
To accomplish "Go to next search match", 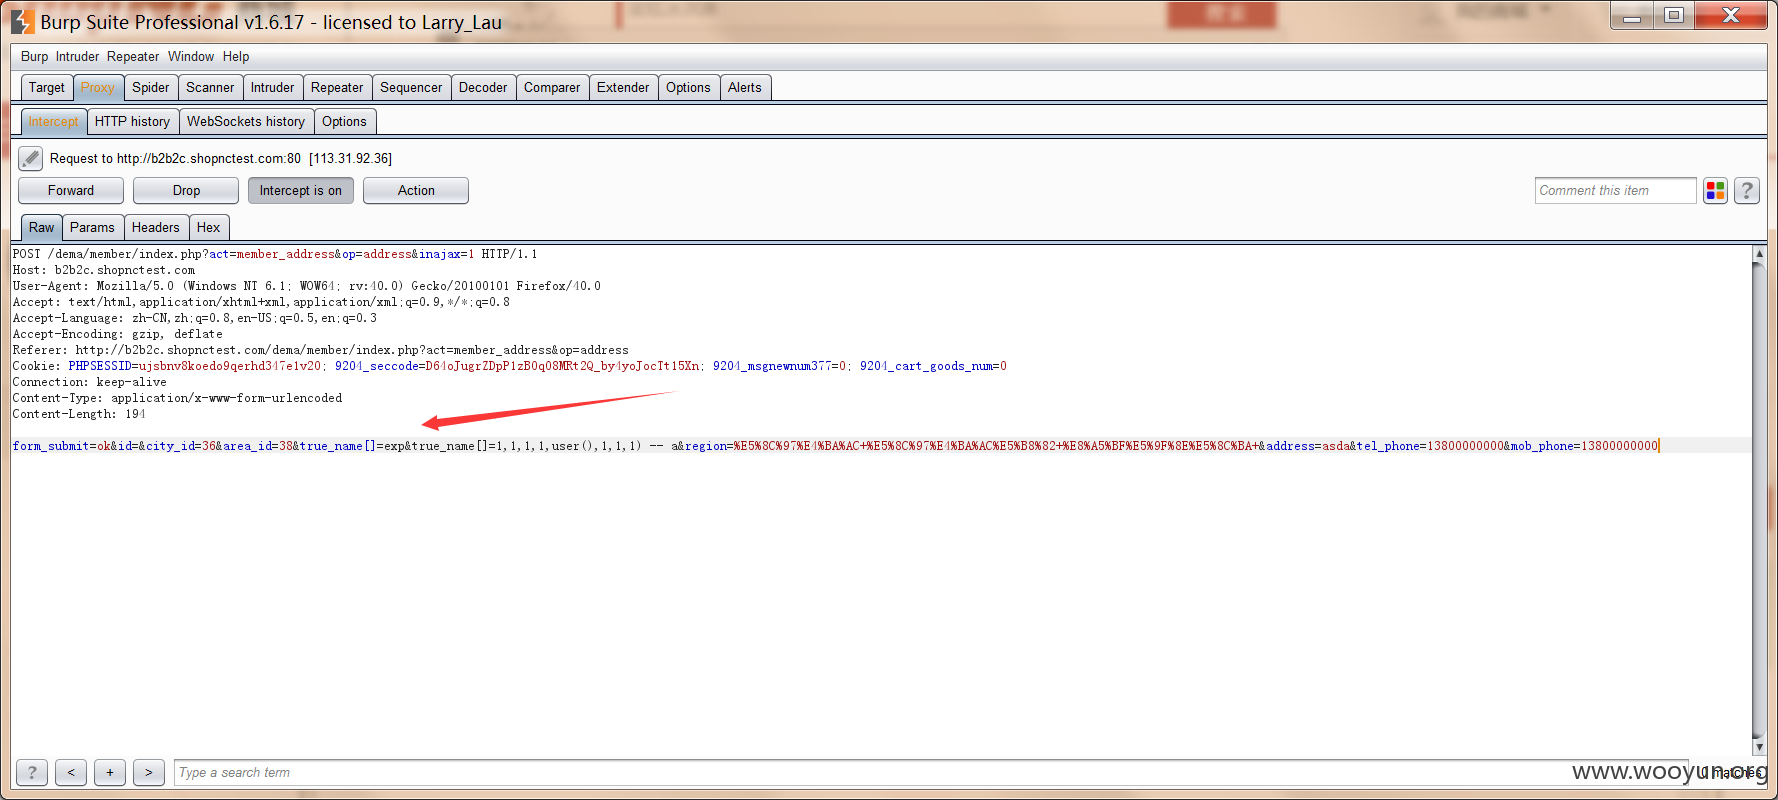I will point(149,772).
